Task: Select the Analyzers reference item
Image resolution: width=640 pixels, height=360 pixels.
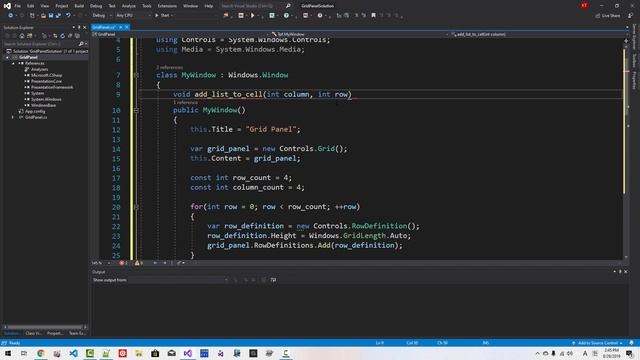Action: [x=40, y=69]
